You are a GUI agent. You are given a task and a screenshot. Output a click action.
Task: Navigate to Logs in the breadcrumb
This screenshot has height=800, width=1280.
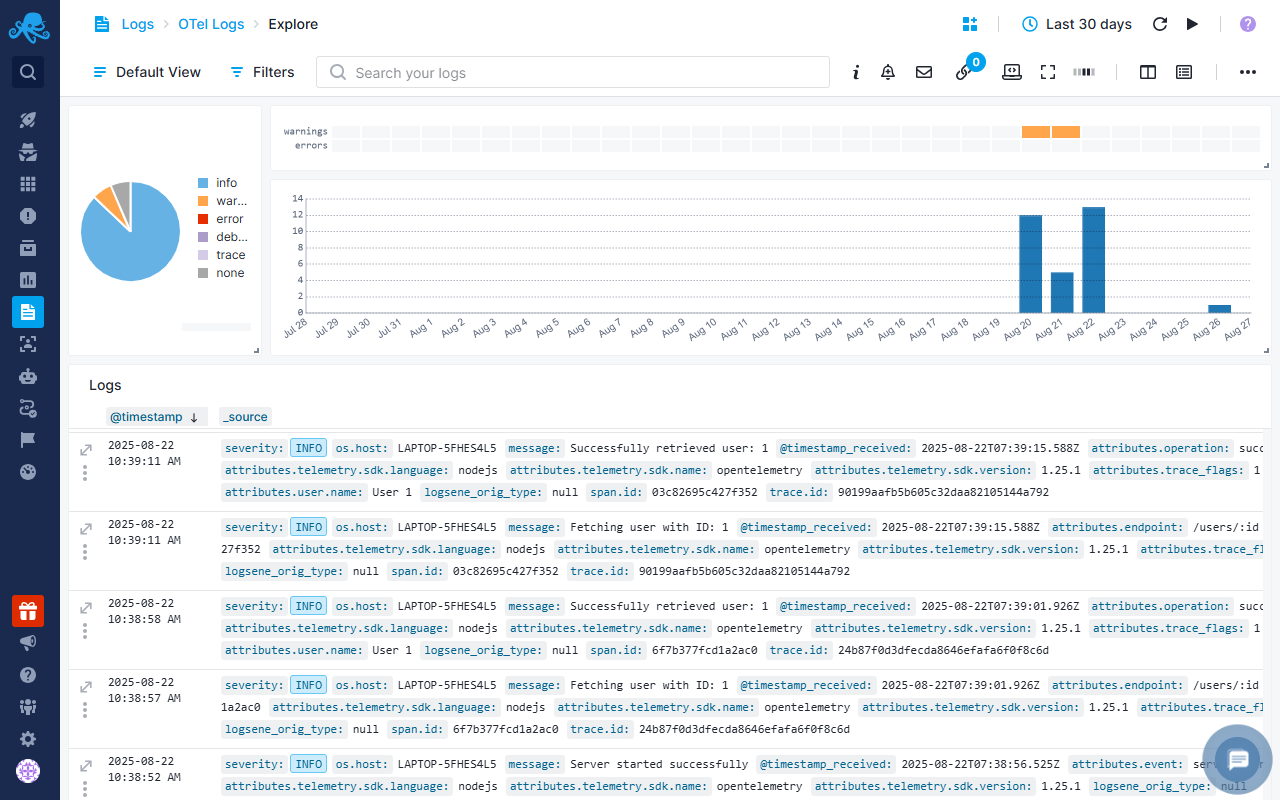pyautogui.click(x=137, y=24)
